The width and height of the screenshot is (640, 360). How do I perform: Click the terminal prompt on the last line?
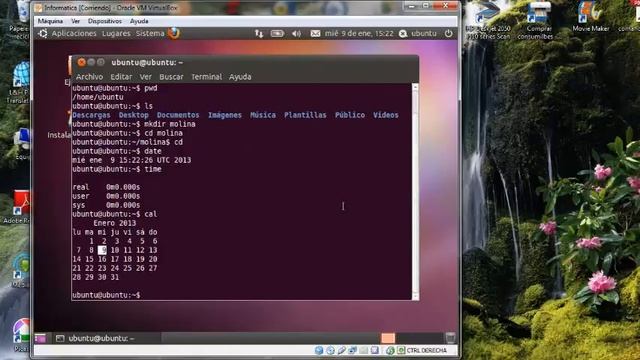[x=106, y=295]
